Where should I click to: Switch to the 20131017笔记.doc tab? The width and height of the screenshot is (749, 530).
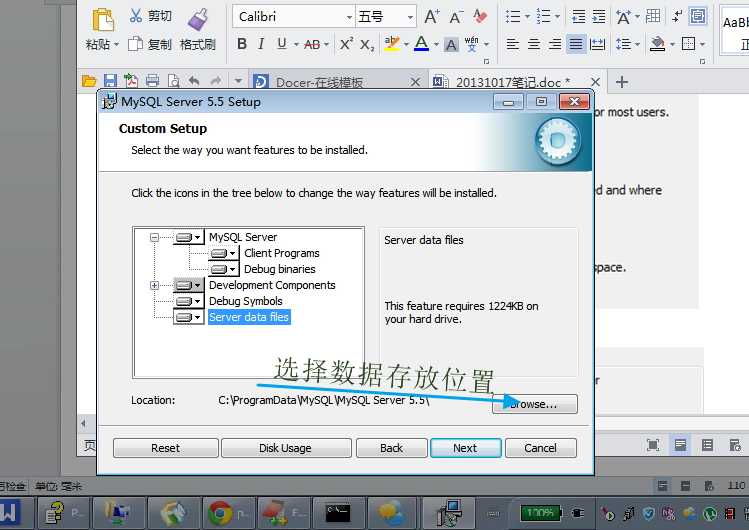coord(512,82)
